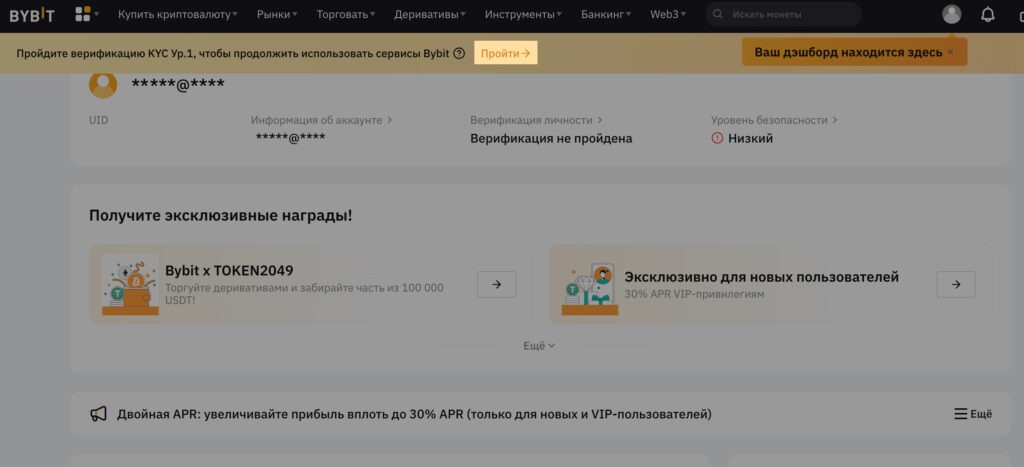Viewport: 1024px width, 467px height.
Task: Click the UID label
Action: tap(99, 120)
